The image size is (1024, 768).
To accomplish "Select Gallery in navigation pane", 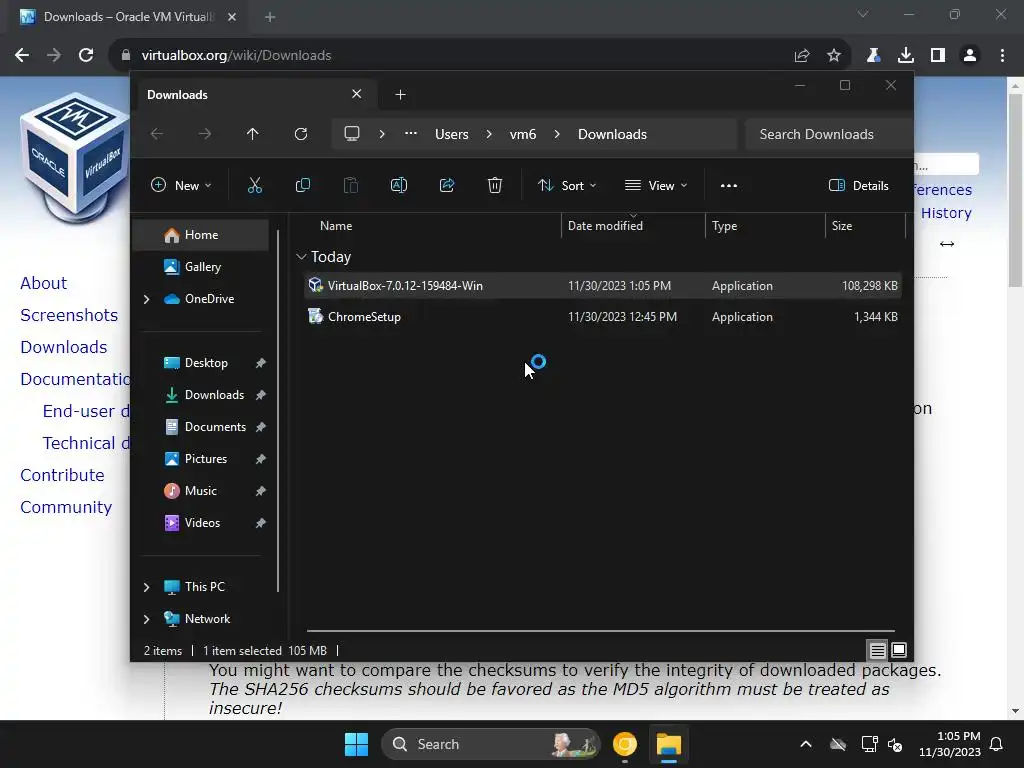I will tap(201, 266).
